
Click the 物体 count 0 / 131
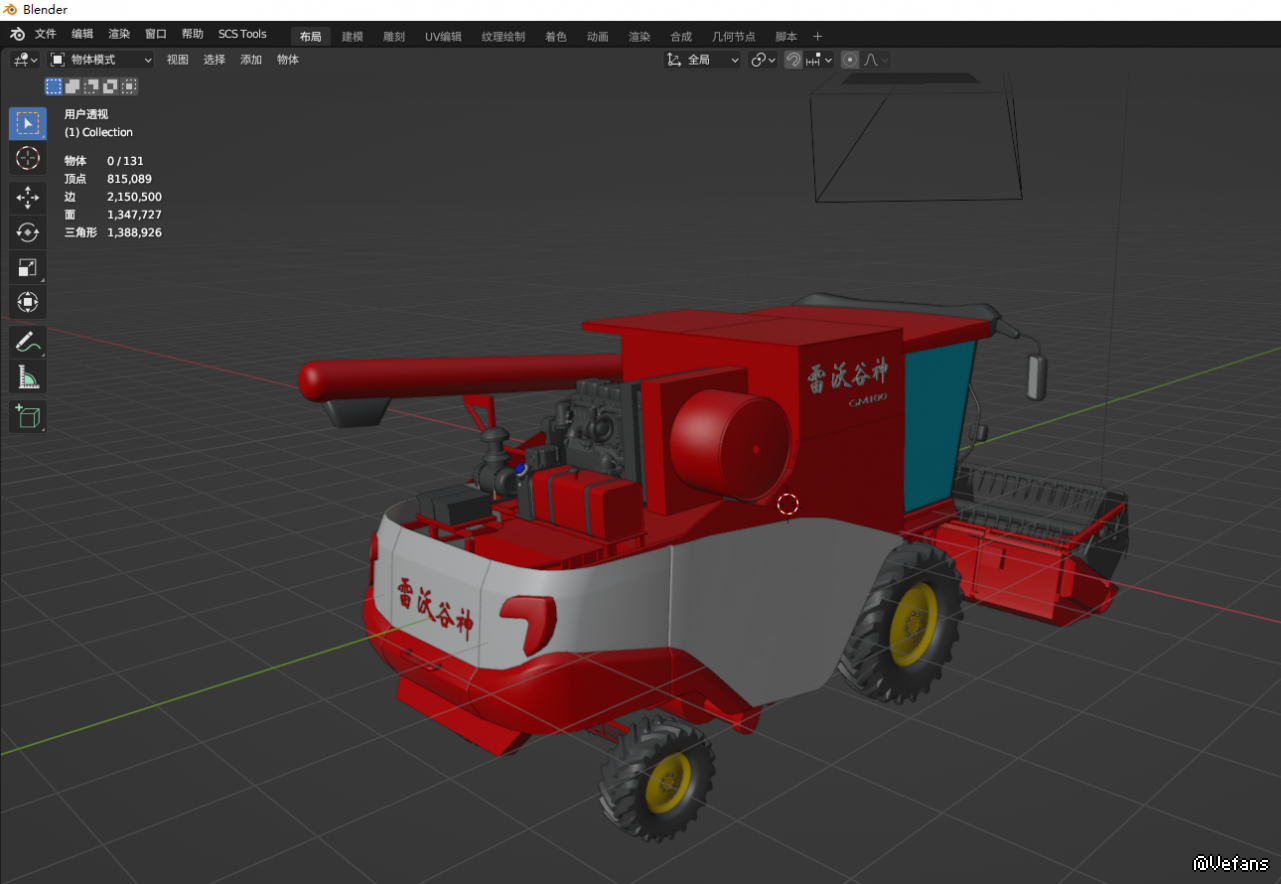(125, 161)
